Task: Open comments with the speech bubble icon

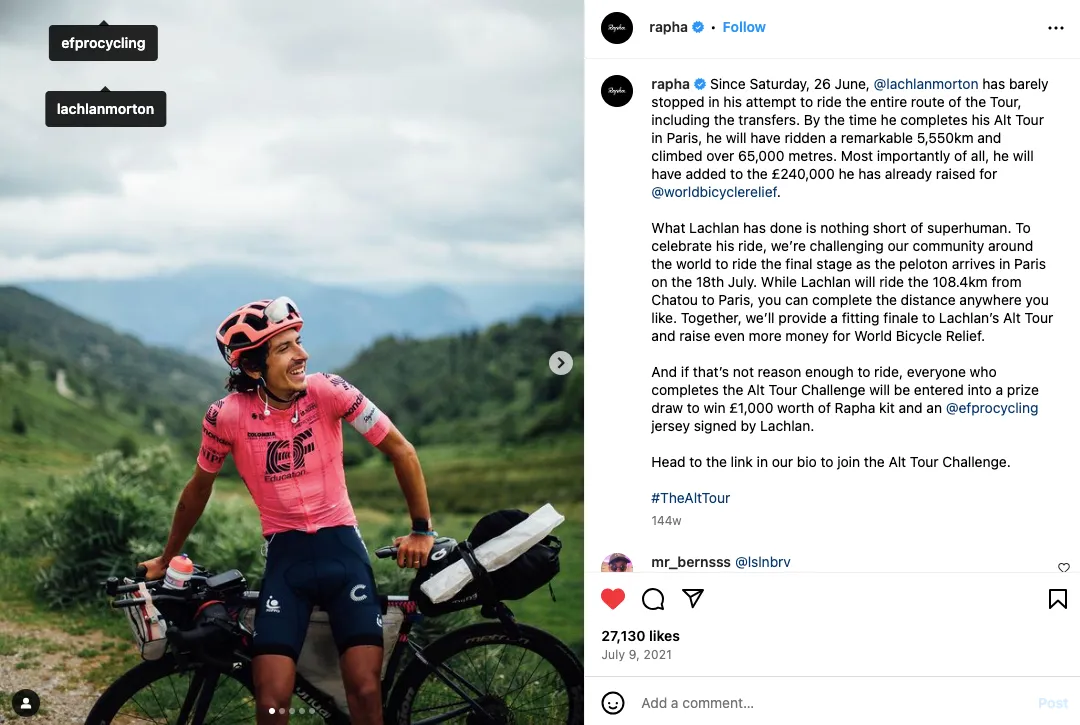Action: (653, 598)
